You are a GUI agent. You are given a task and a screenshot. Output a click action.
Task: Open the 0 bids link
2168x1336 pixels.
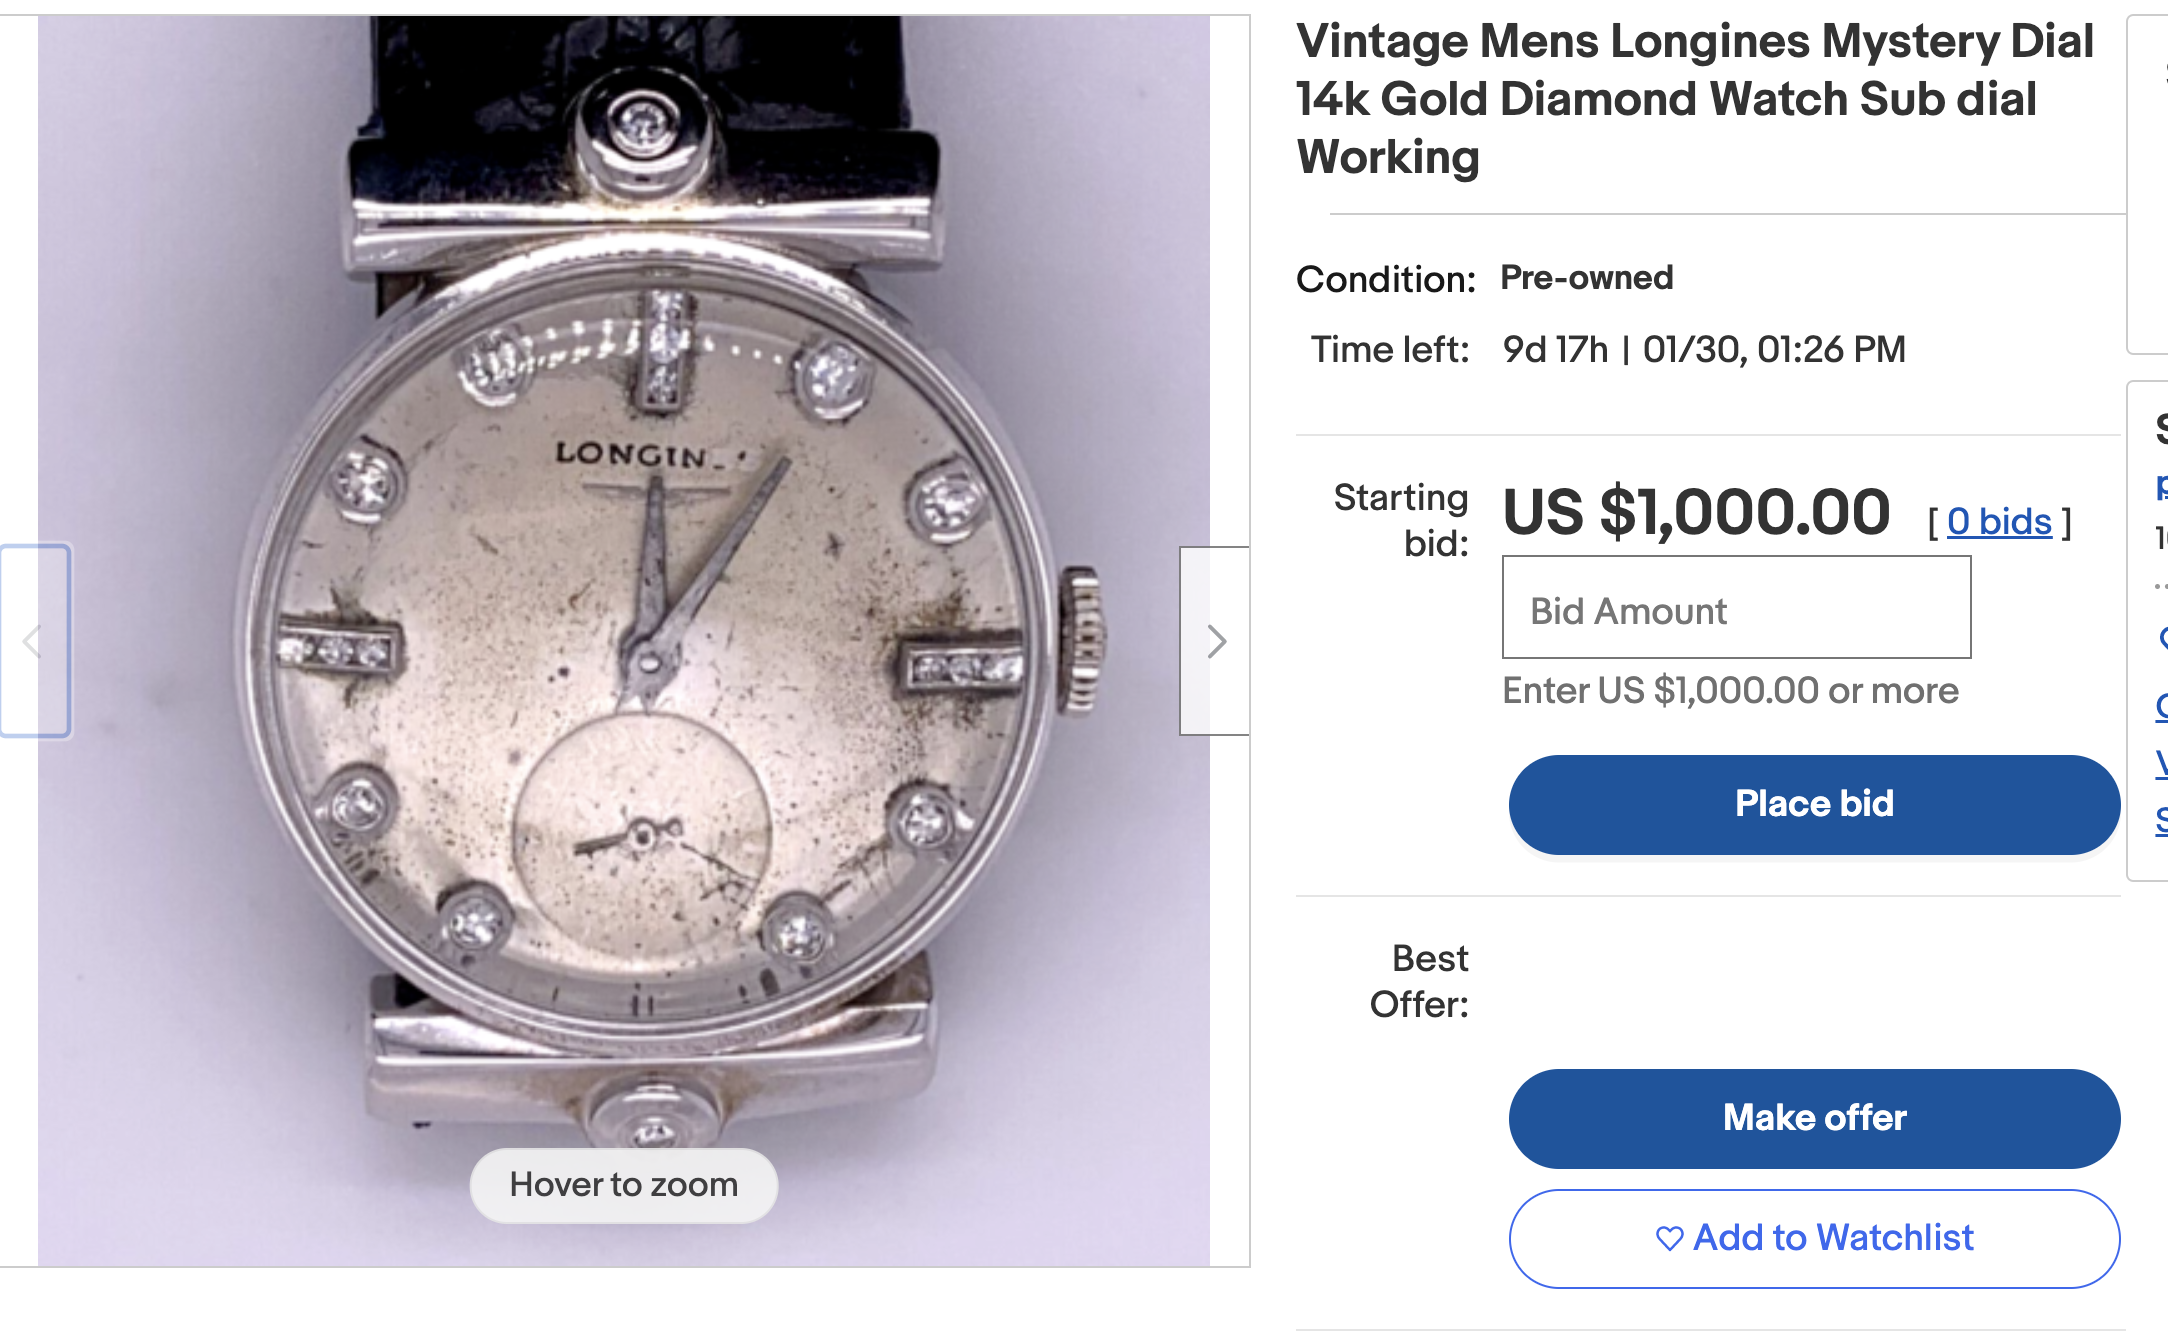pyautogui.click(x=1999, y=521)
